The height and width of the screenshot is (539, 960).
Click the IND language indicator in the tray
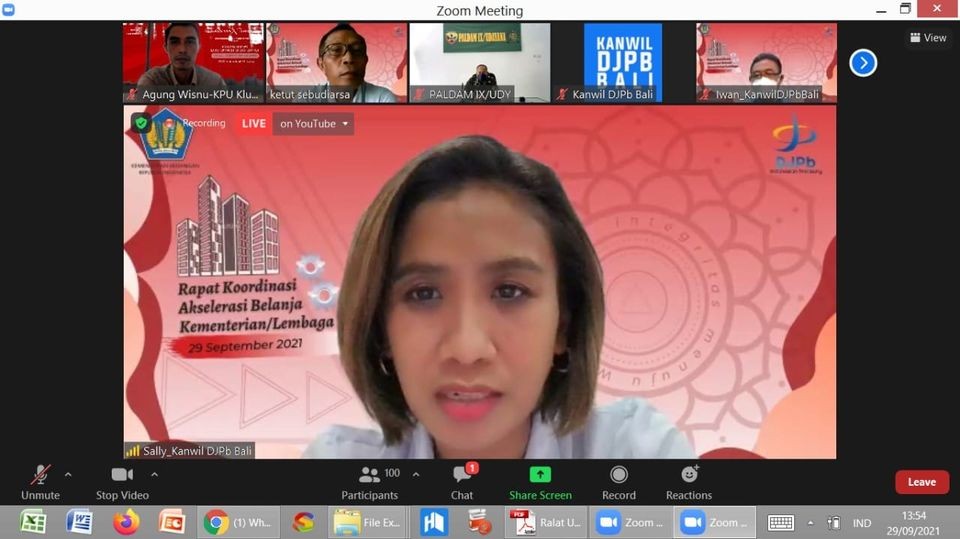point(861,523)
